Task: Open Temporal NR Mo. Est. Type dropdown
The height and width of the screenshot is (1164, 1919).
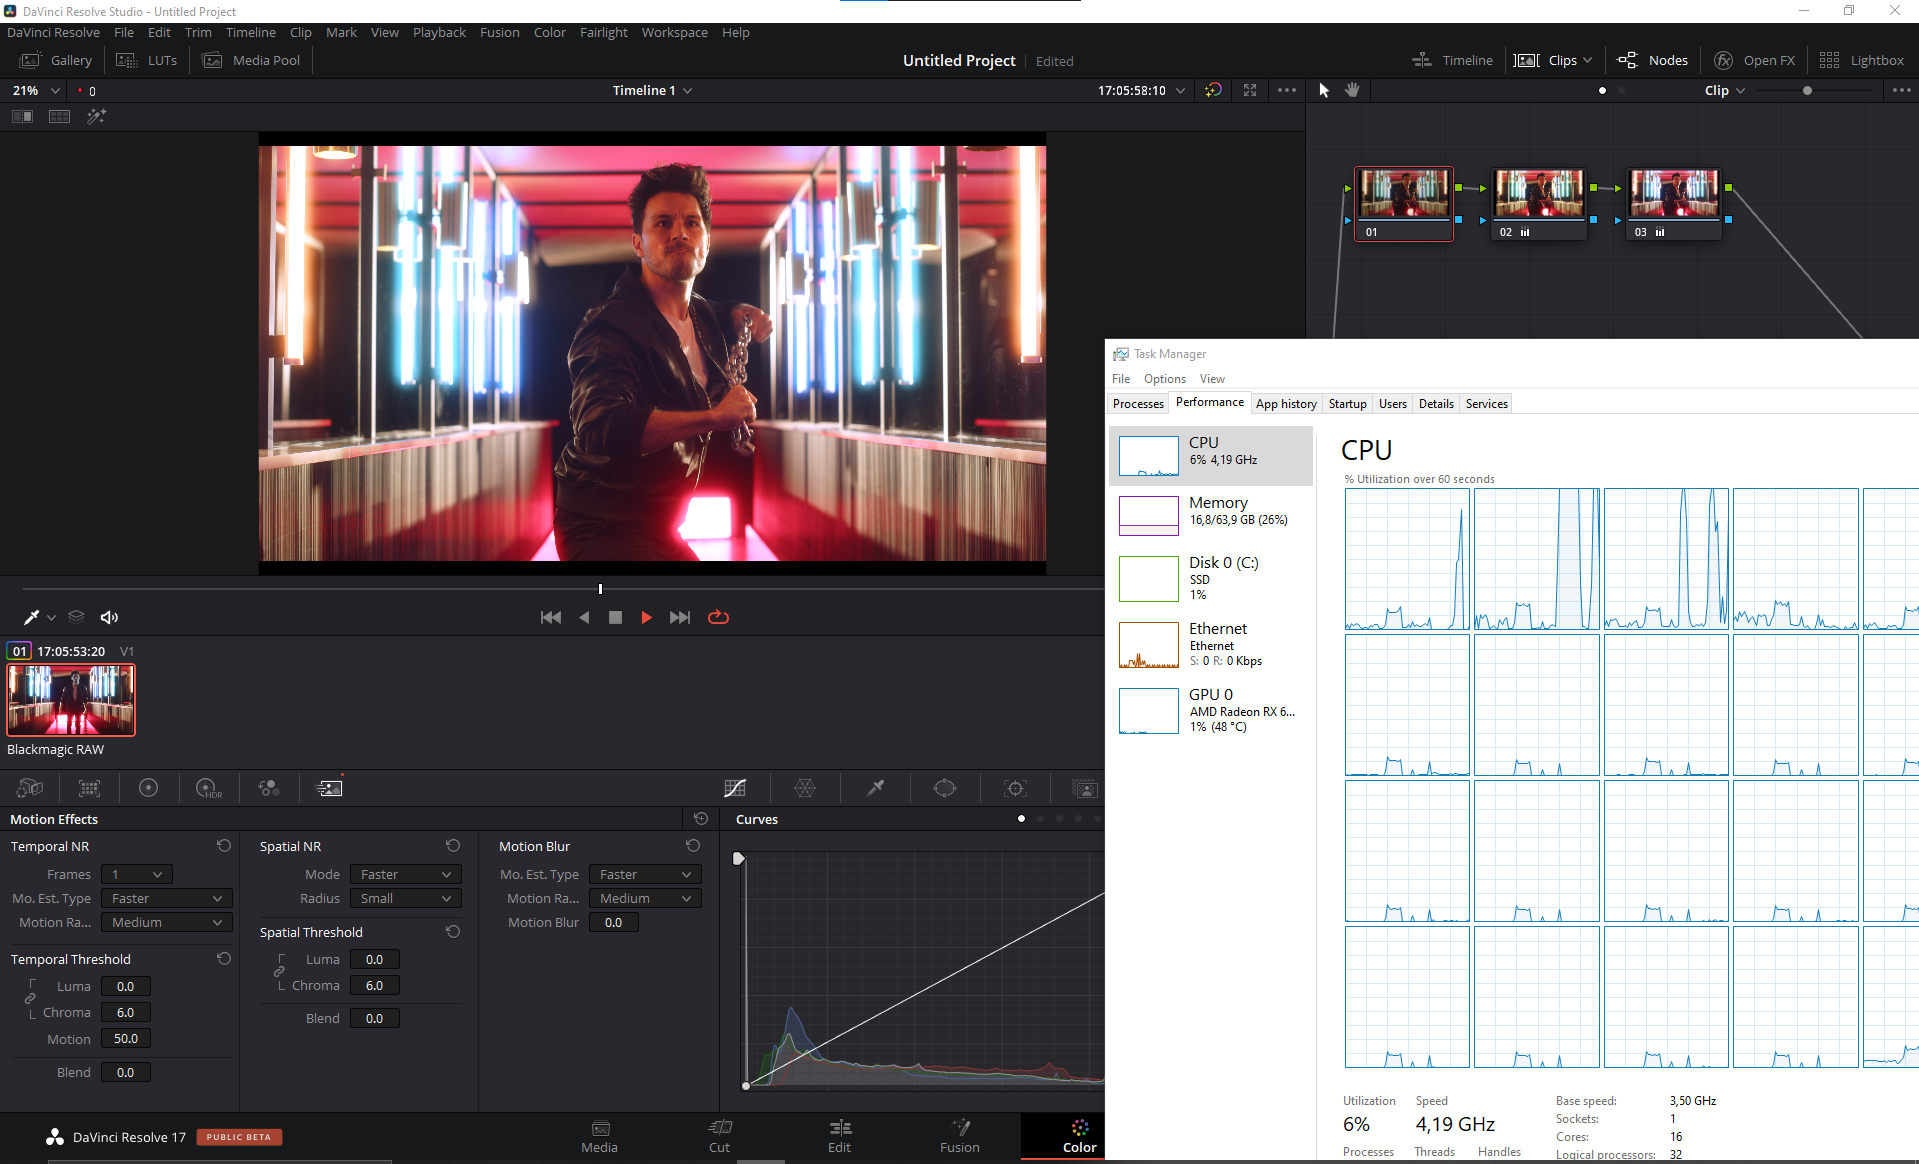Action: (x=167, y=898)
